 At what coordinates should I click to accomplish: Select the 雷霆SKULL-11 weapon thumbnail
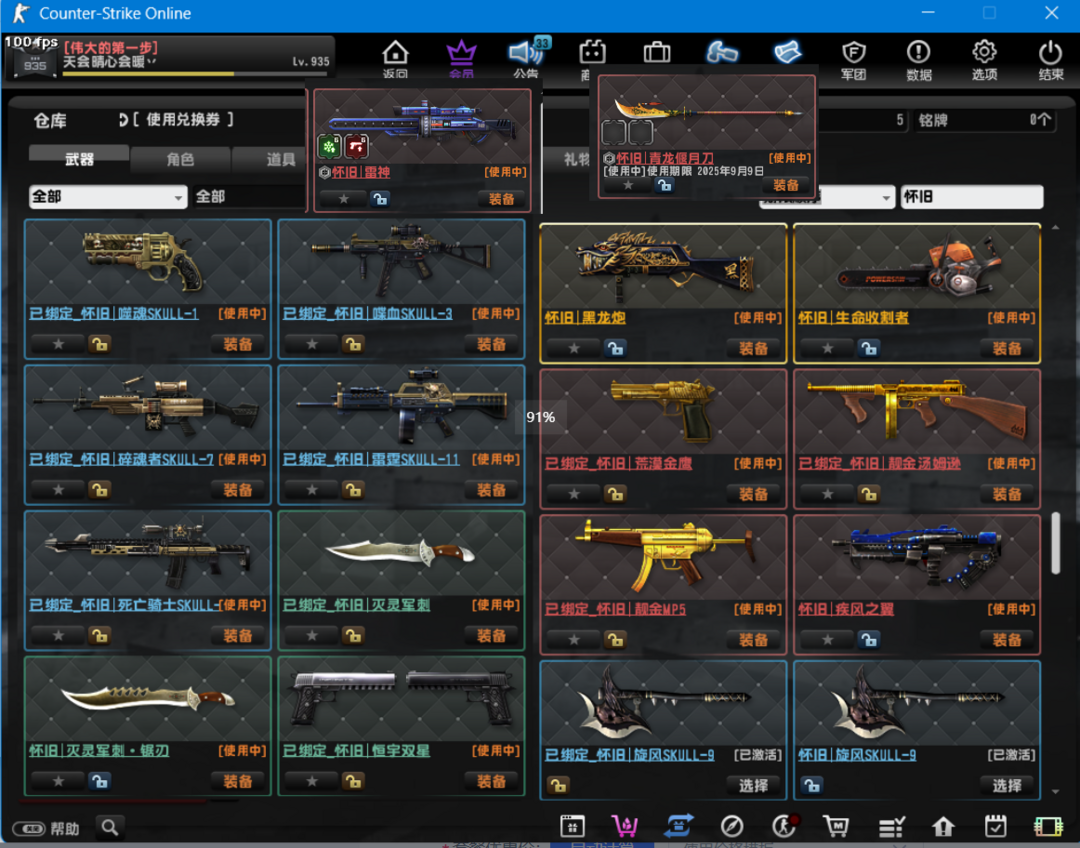coord(402,406)
